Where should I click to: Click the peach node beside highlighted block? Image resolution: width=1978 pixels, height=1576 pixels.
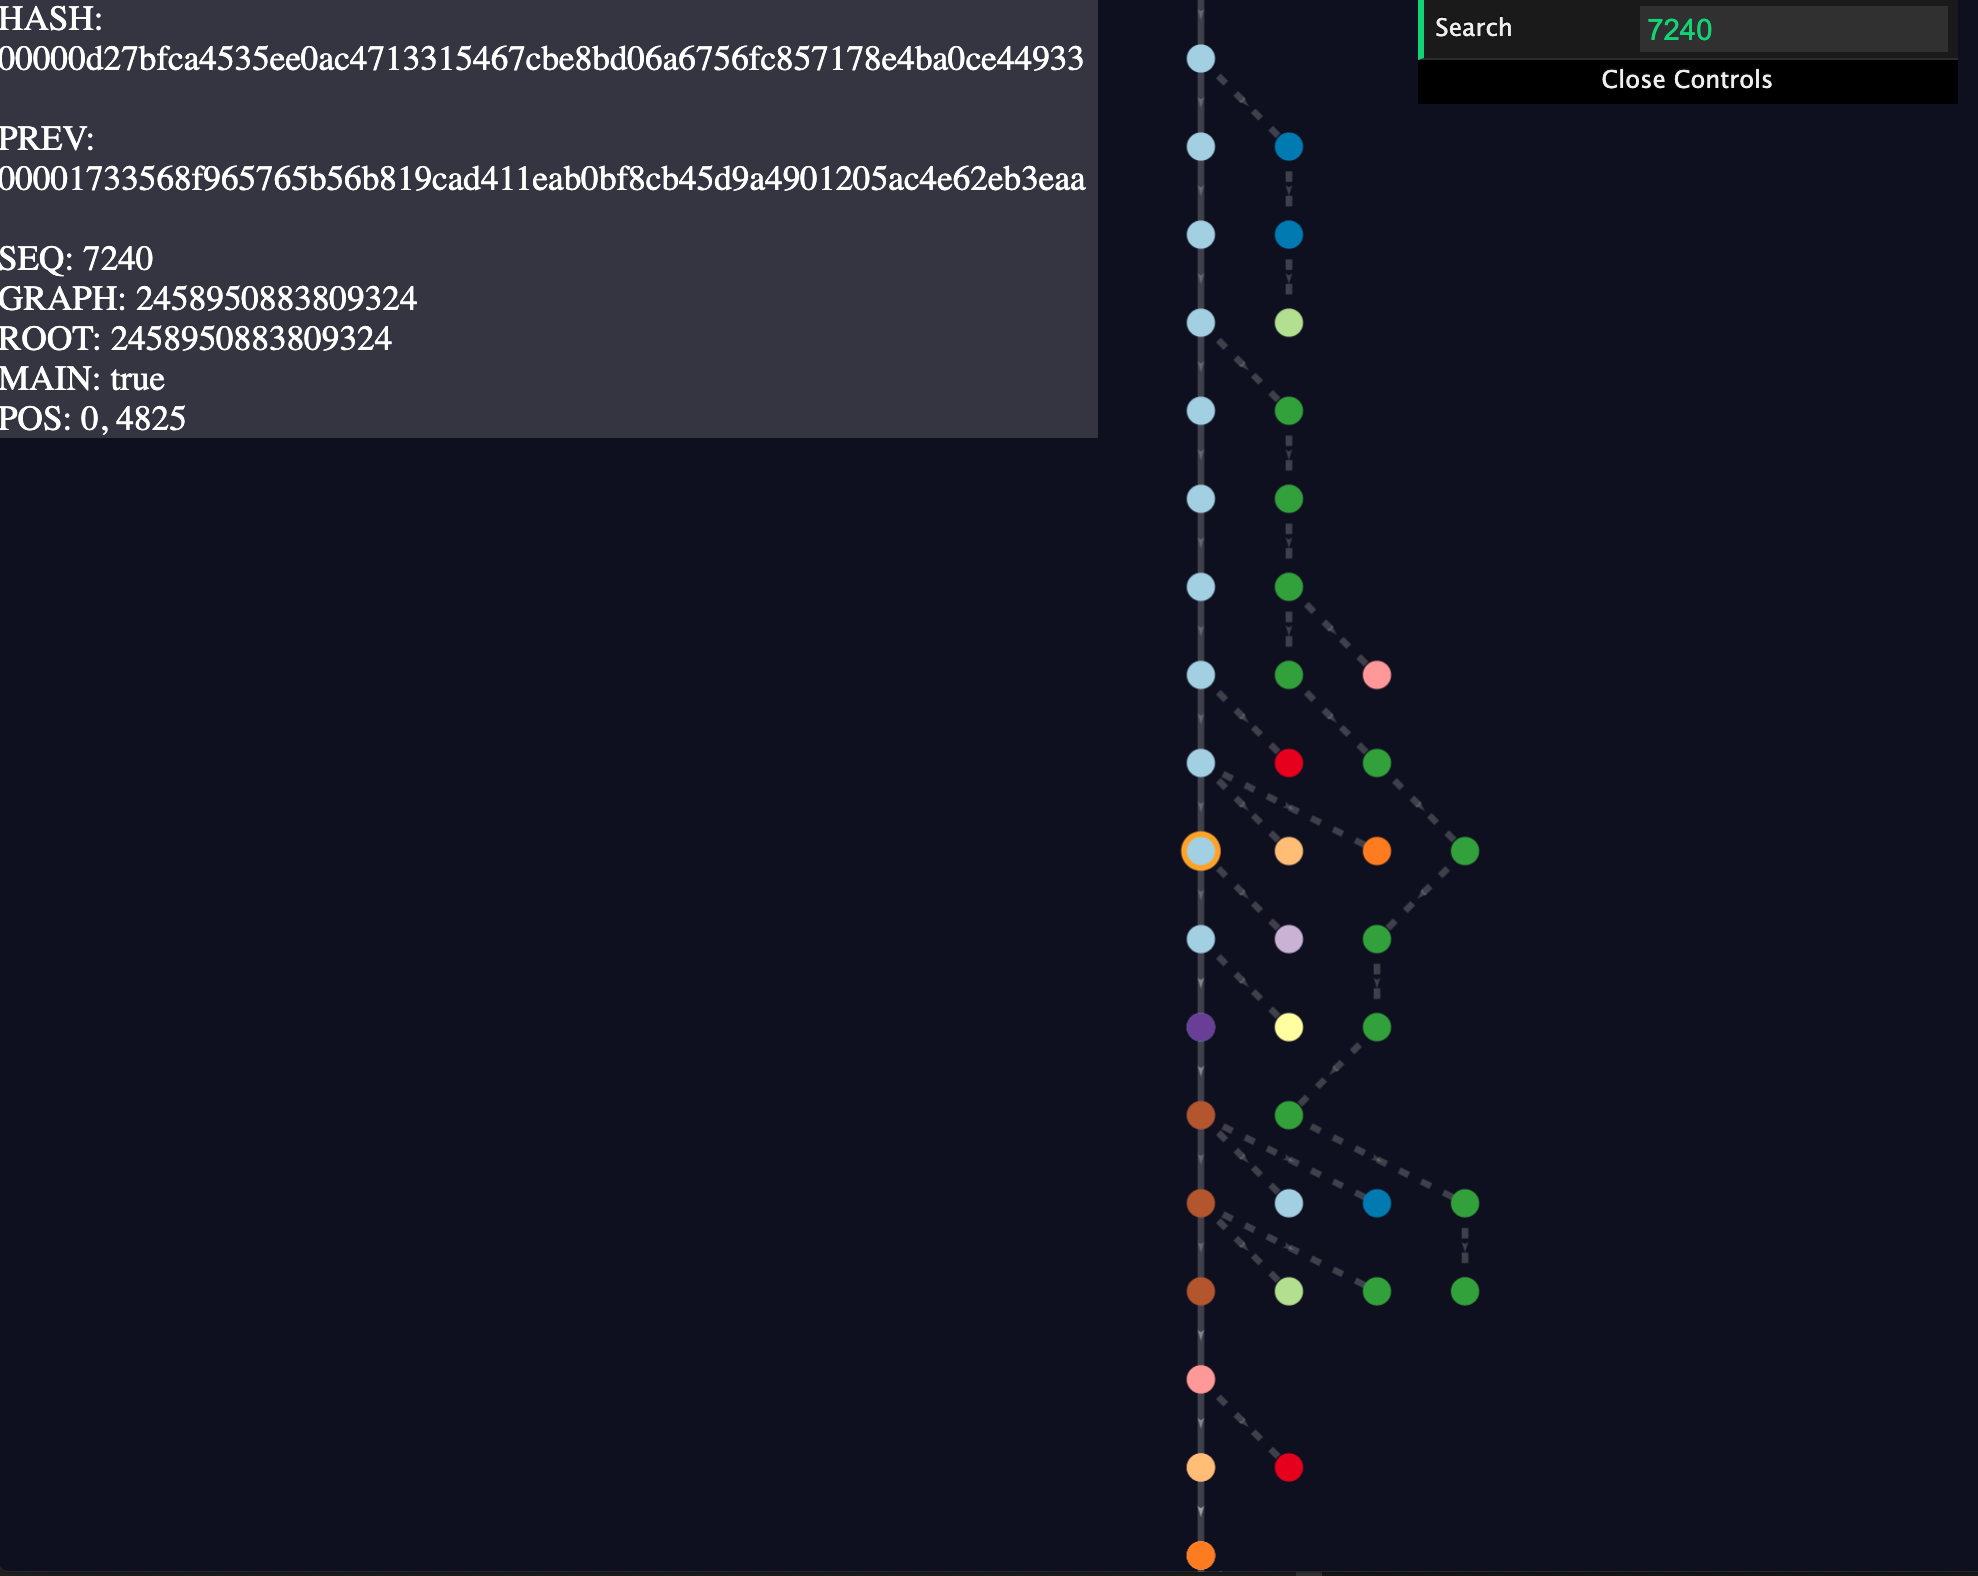1288,851
